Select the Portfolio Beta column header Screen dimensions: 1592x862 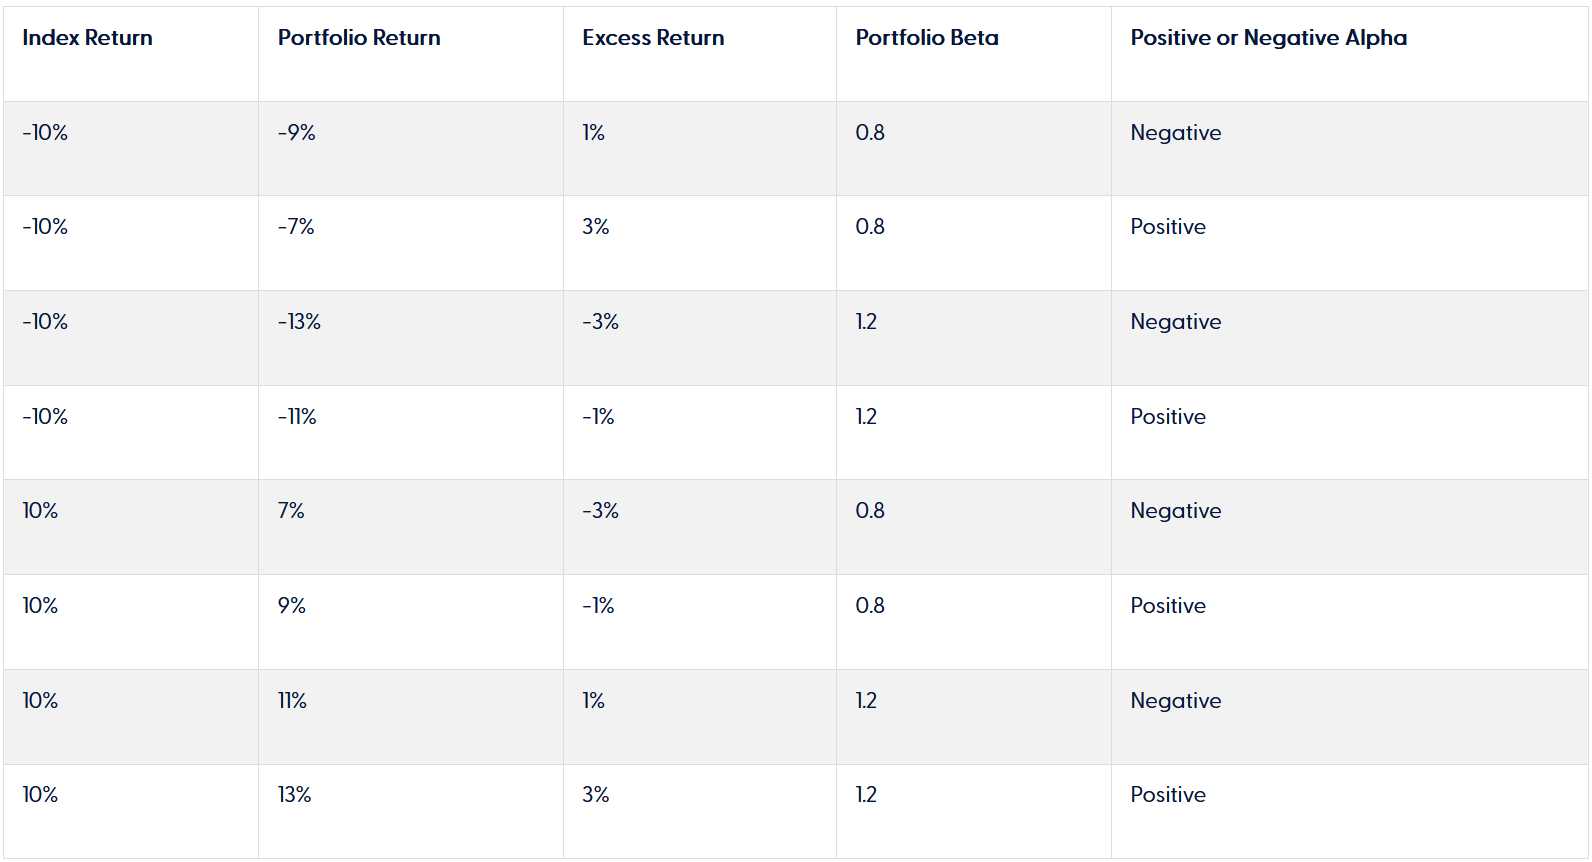[926, 38]
